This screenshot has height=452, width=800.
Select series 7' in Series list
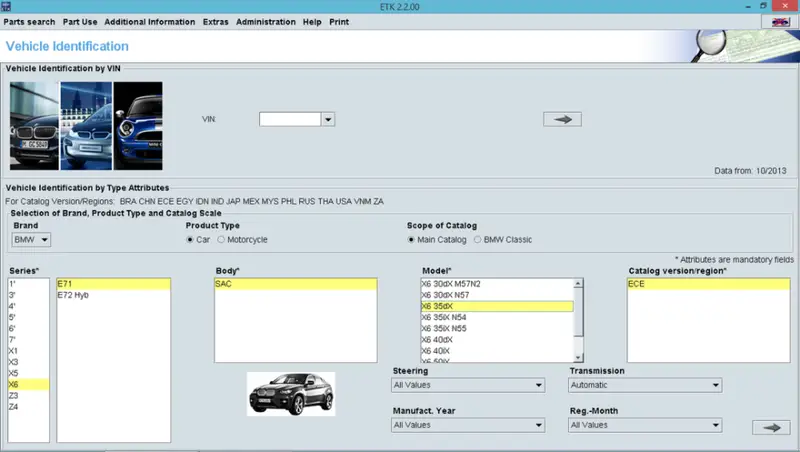[29, 340]
